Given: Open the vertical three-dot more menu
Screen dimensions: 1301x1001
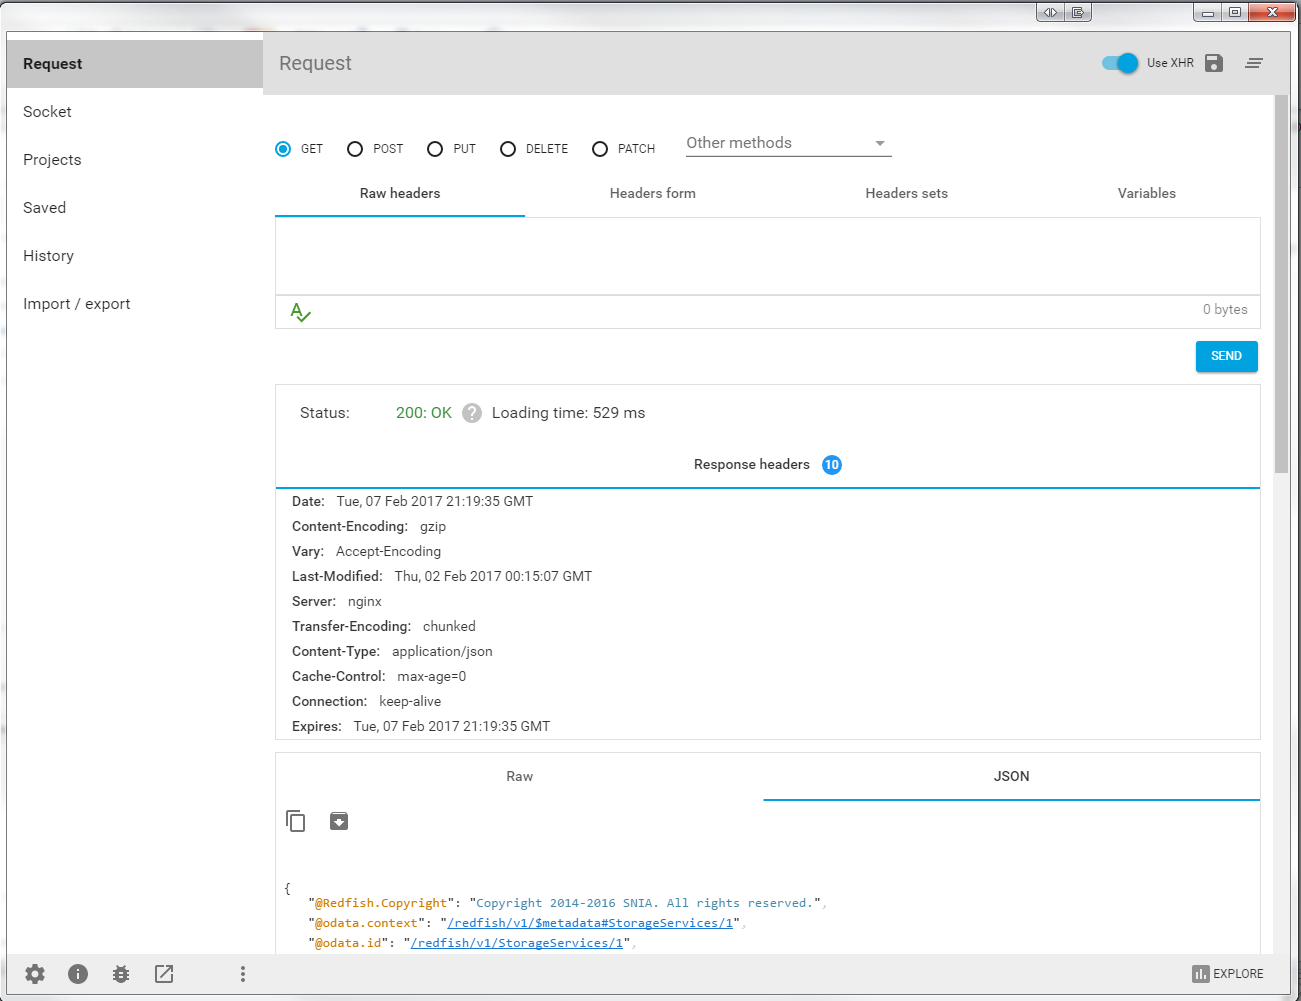Looking at the screenshot, I should (x=243, y=974).
